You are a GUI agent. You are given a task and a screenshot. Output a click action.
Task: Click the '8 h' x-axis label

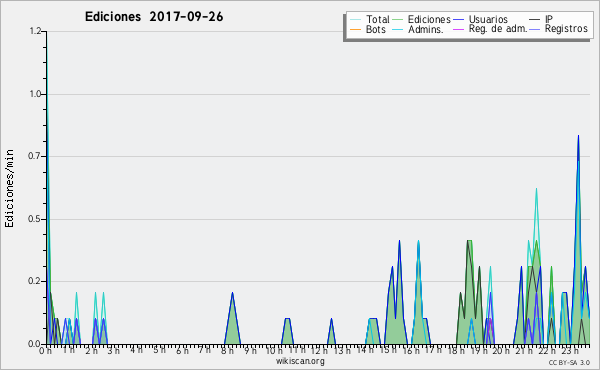(x=227, y=350)
